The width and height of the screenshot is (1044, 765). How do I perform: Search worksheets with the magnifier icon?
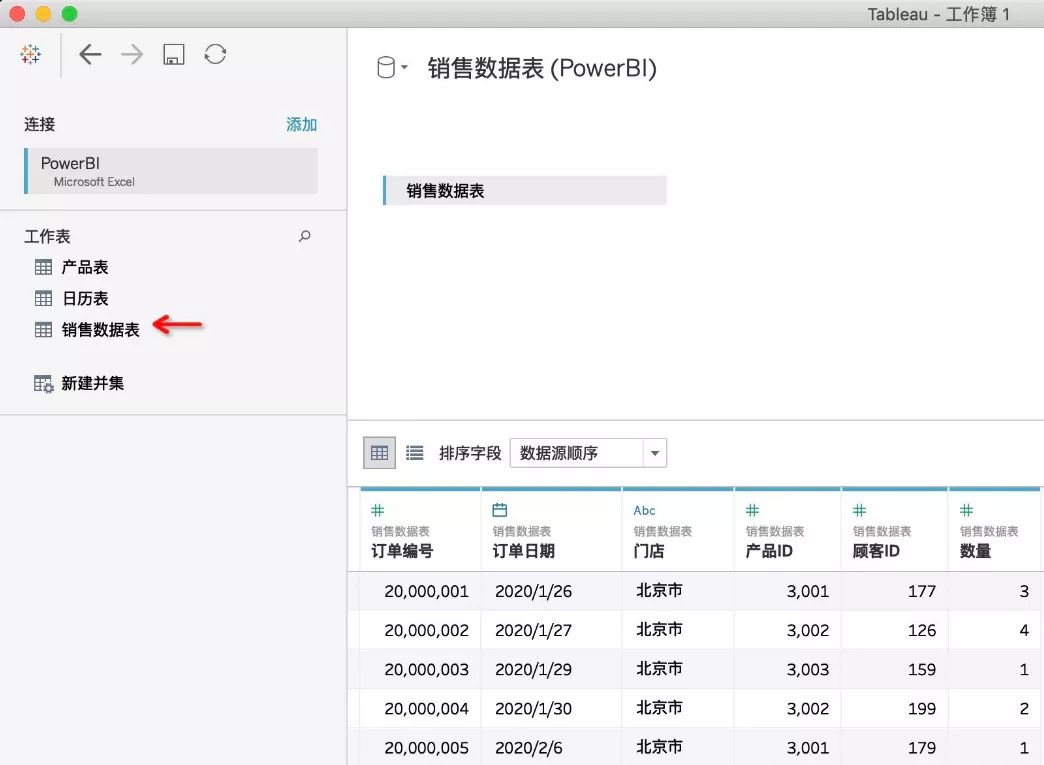tap(305, 236)
